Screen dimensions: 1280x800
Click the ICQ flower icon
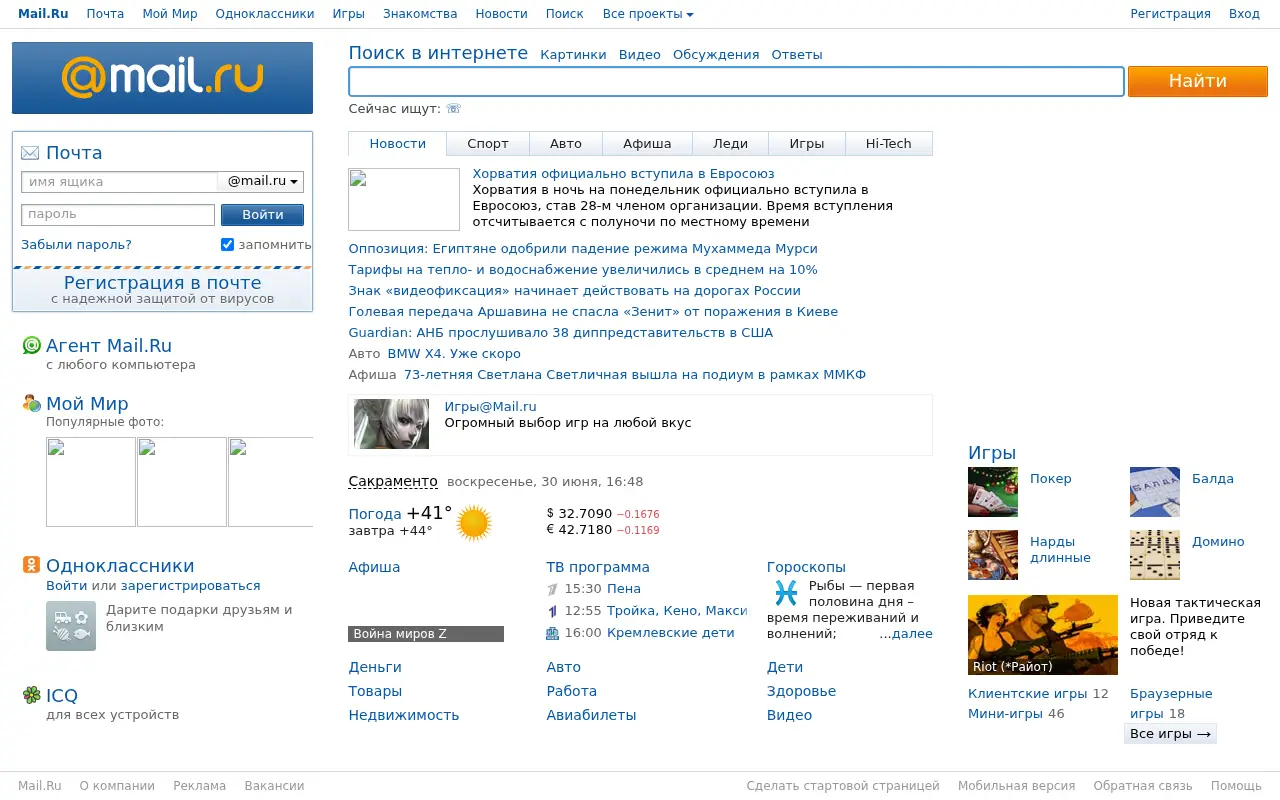32,695
